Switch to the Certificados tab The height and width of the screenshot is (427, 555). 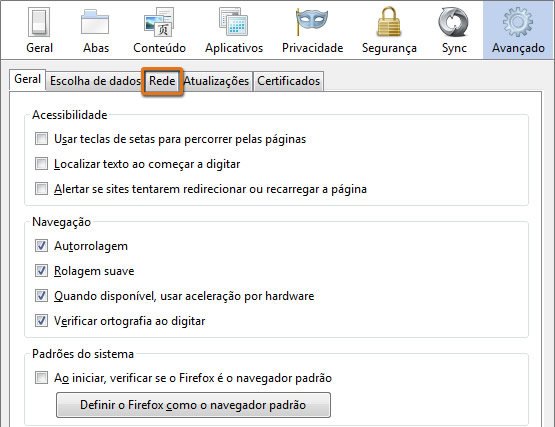coord(288,81)
